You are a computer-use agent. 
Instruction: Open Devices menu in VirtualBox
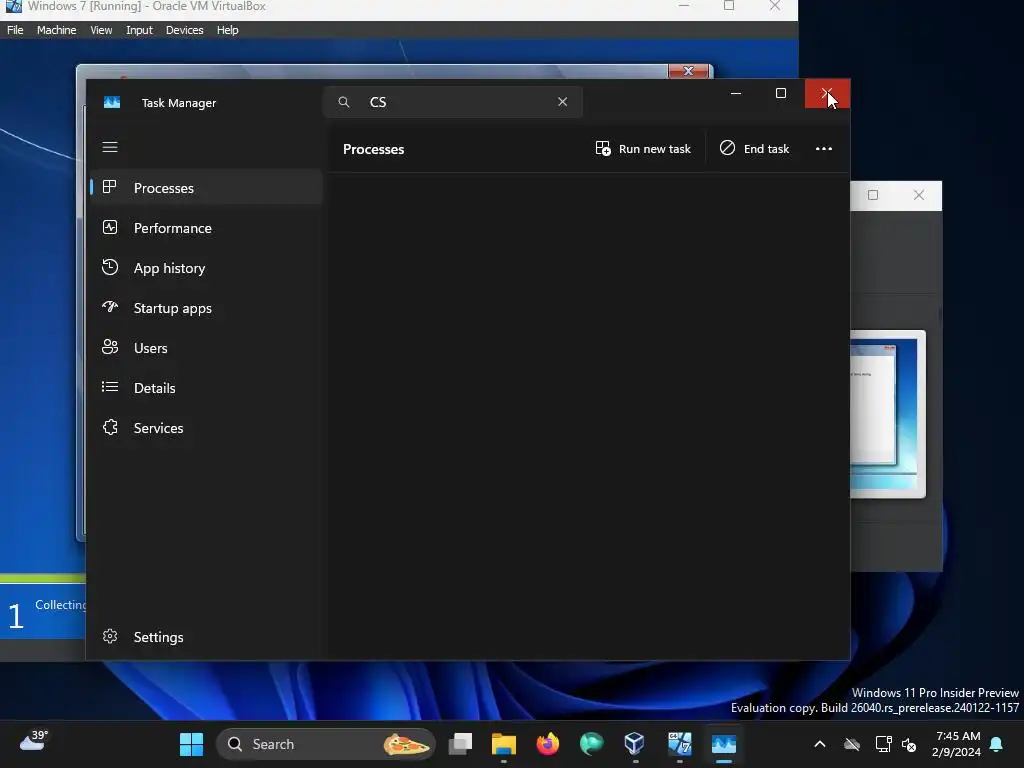[x=184, y=30]
